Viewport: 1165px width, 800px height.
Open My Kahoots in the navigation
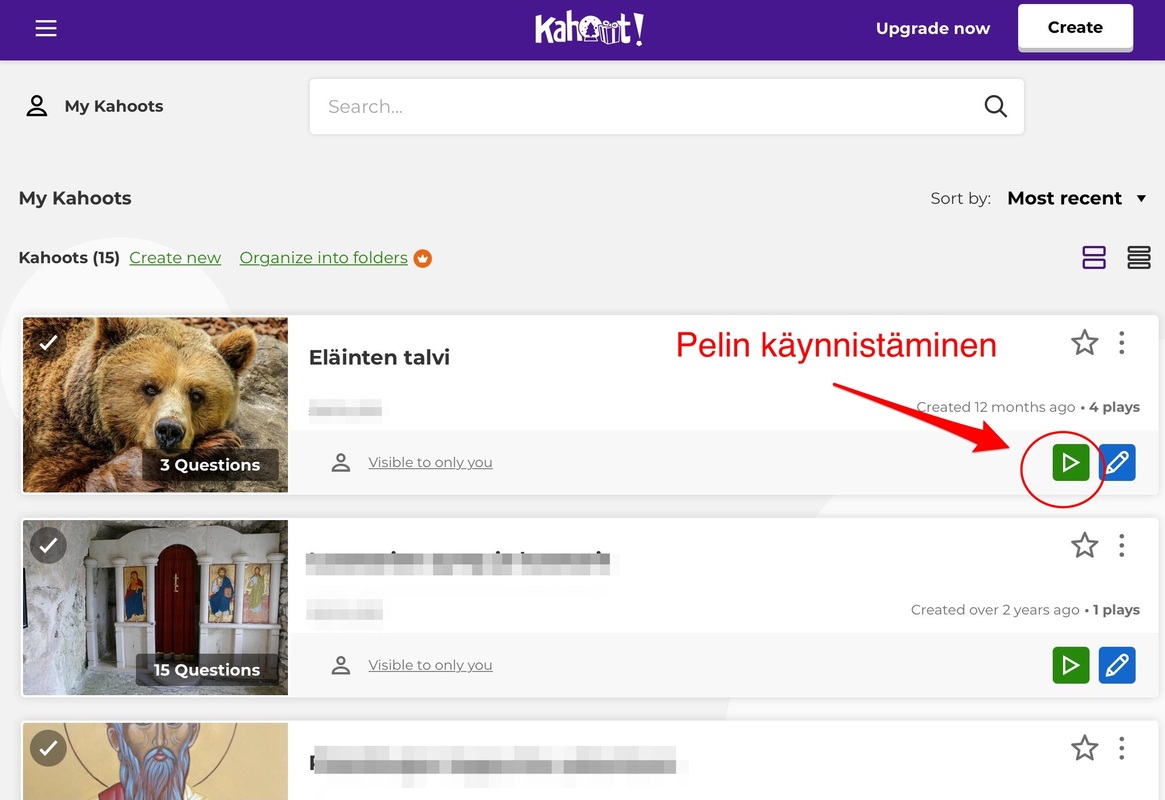95,106
